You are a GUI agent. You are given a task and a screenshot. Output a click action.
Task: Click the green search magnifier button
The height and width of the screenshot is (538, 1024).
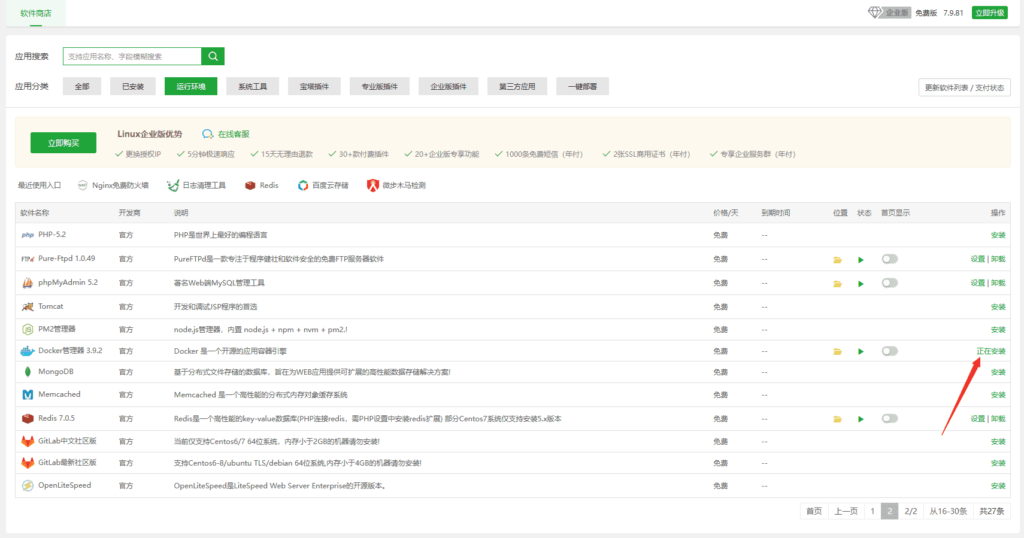coord(213,56)
